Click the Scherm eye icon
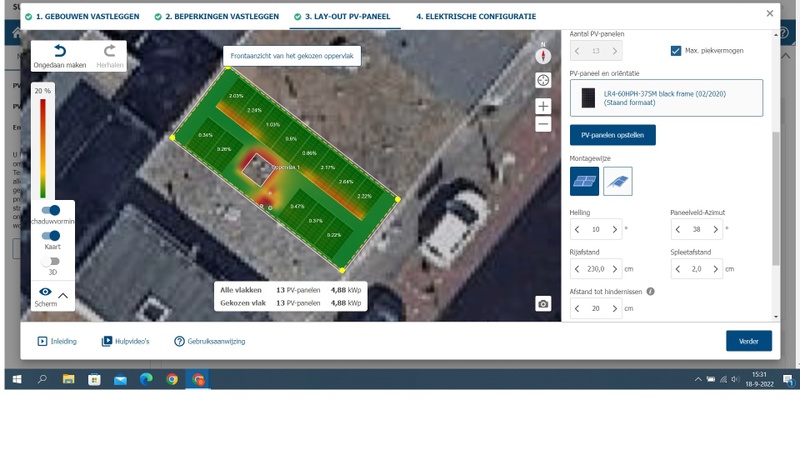The image size is (800, 450). coord(45,292)
